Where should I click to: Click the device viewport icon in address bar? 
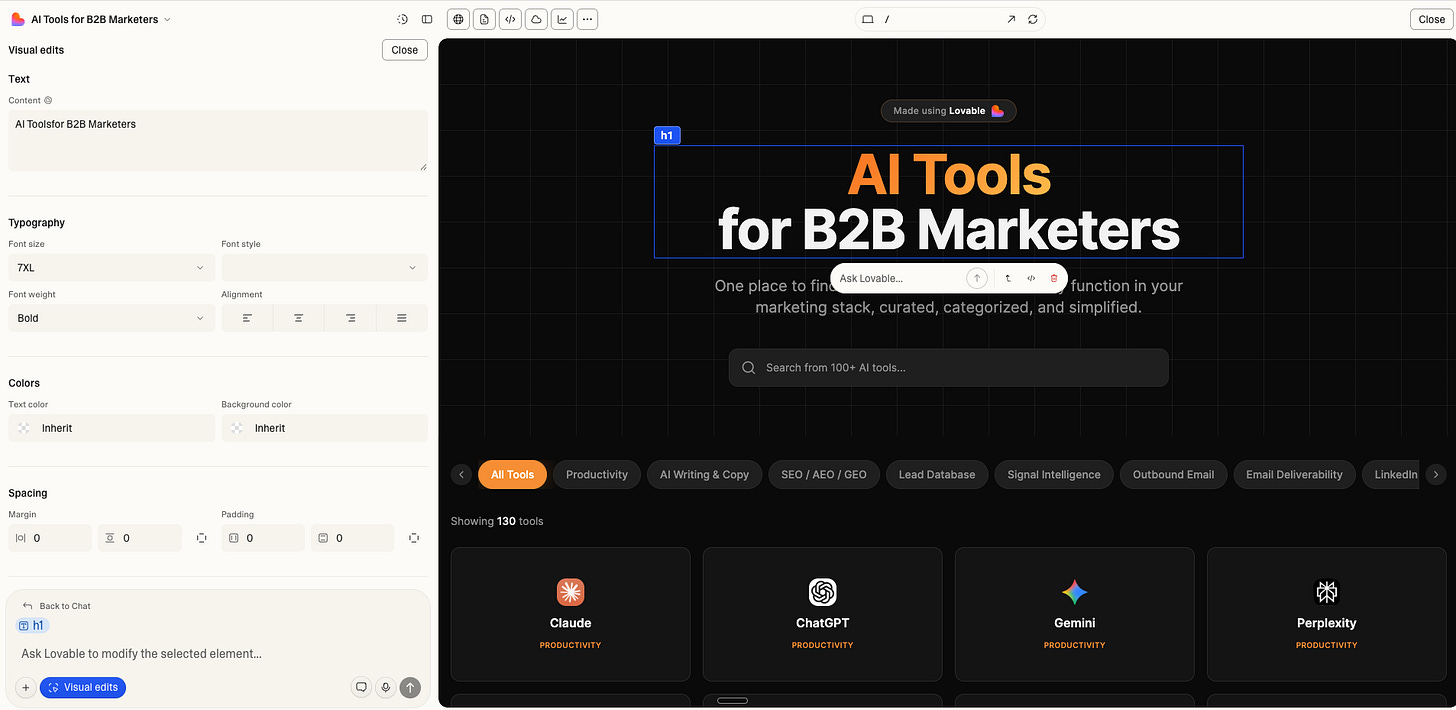click(x=868, y=19)
